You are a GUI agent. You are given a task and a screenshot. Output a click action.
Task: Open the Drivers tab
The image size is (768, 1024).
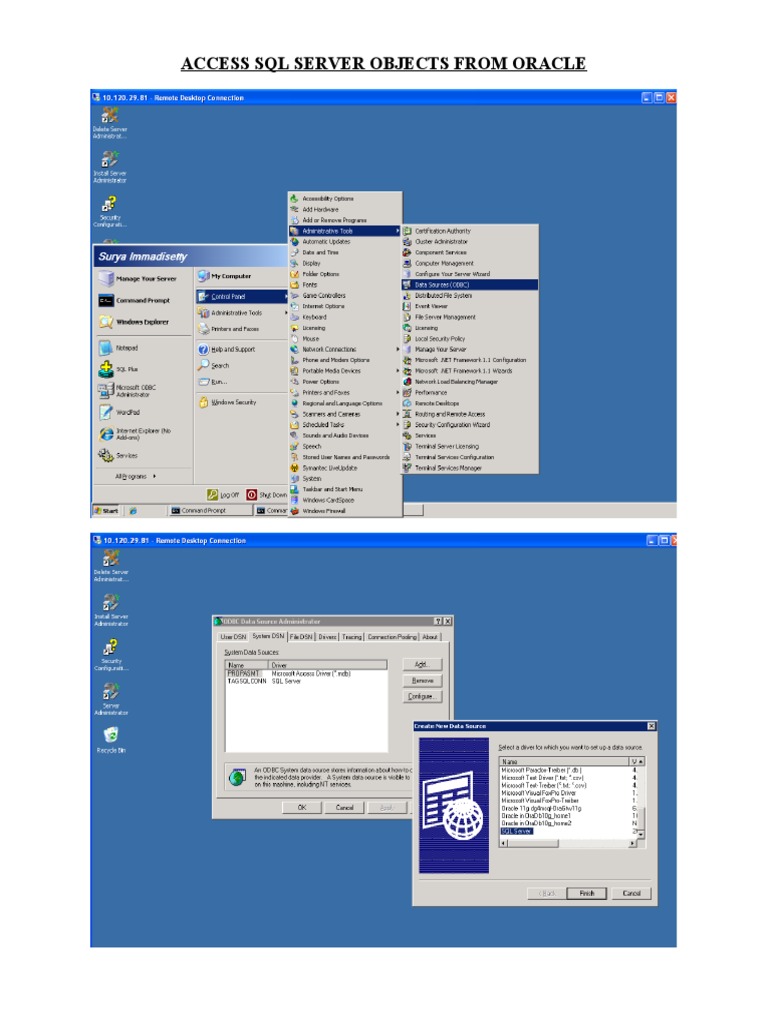pyautogui.click(x=328, y=637)
